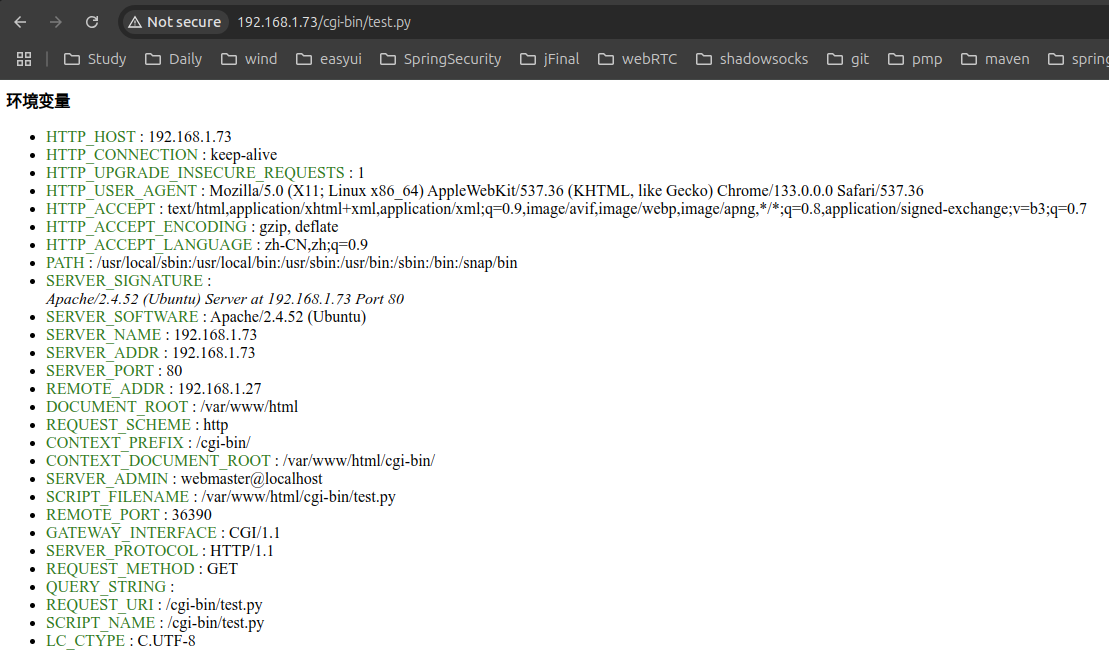Open the Study bookmark folder
1109x653 pixels.
(95, 59)
